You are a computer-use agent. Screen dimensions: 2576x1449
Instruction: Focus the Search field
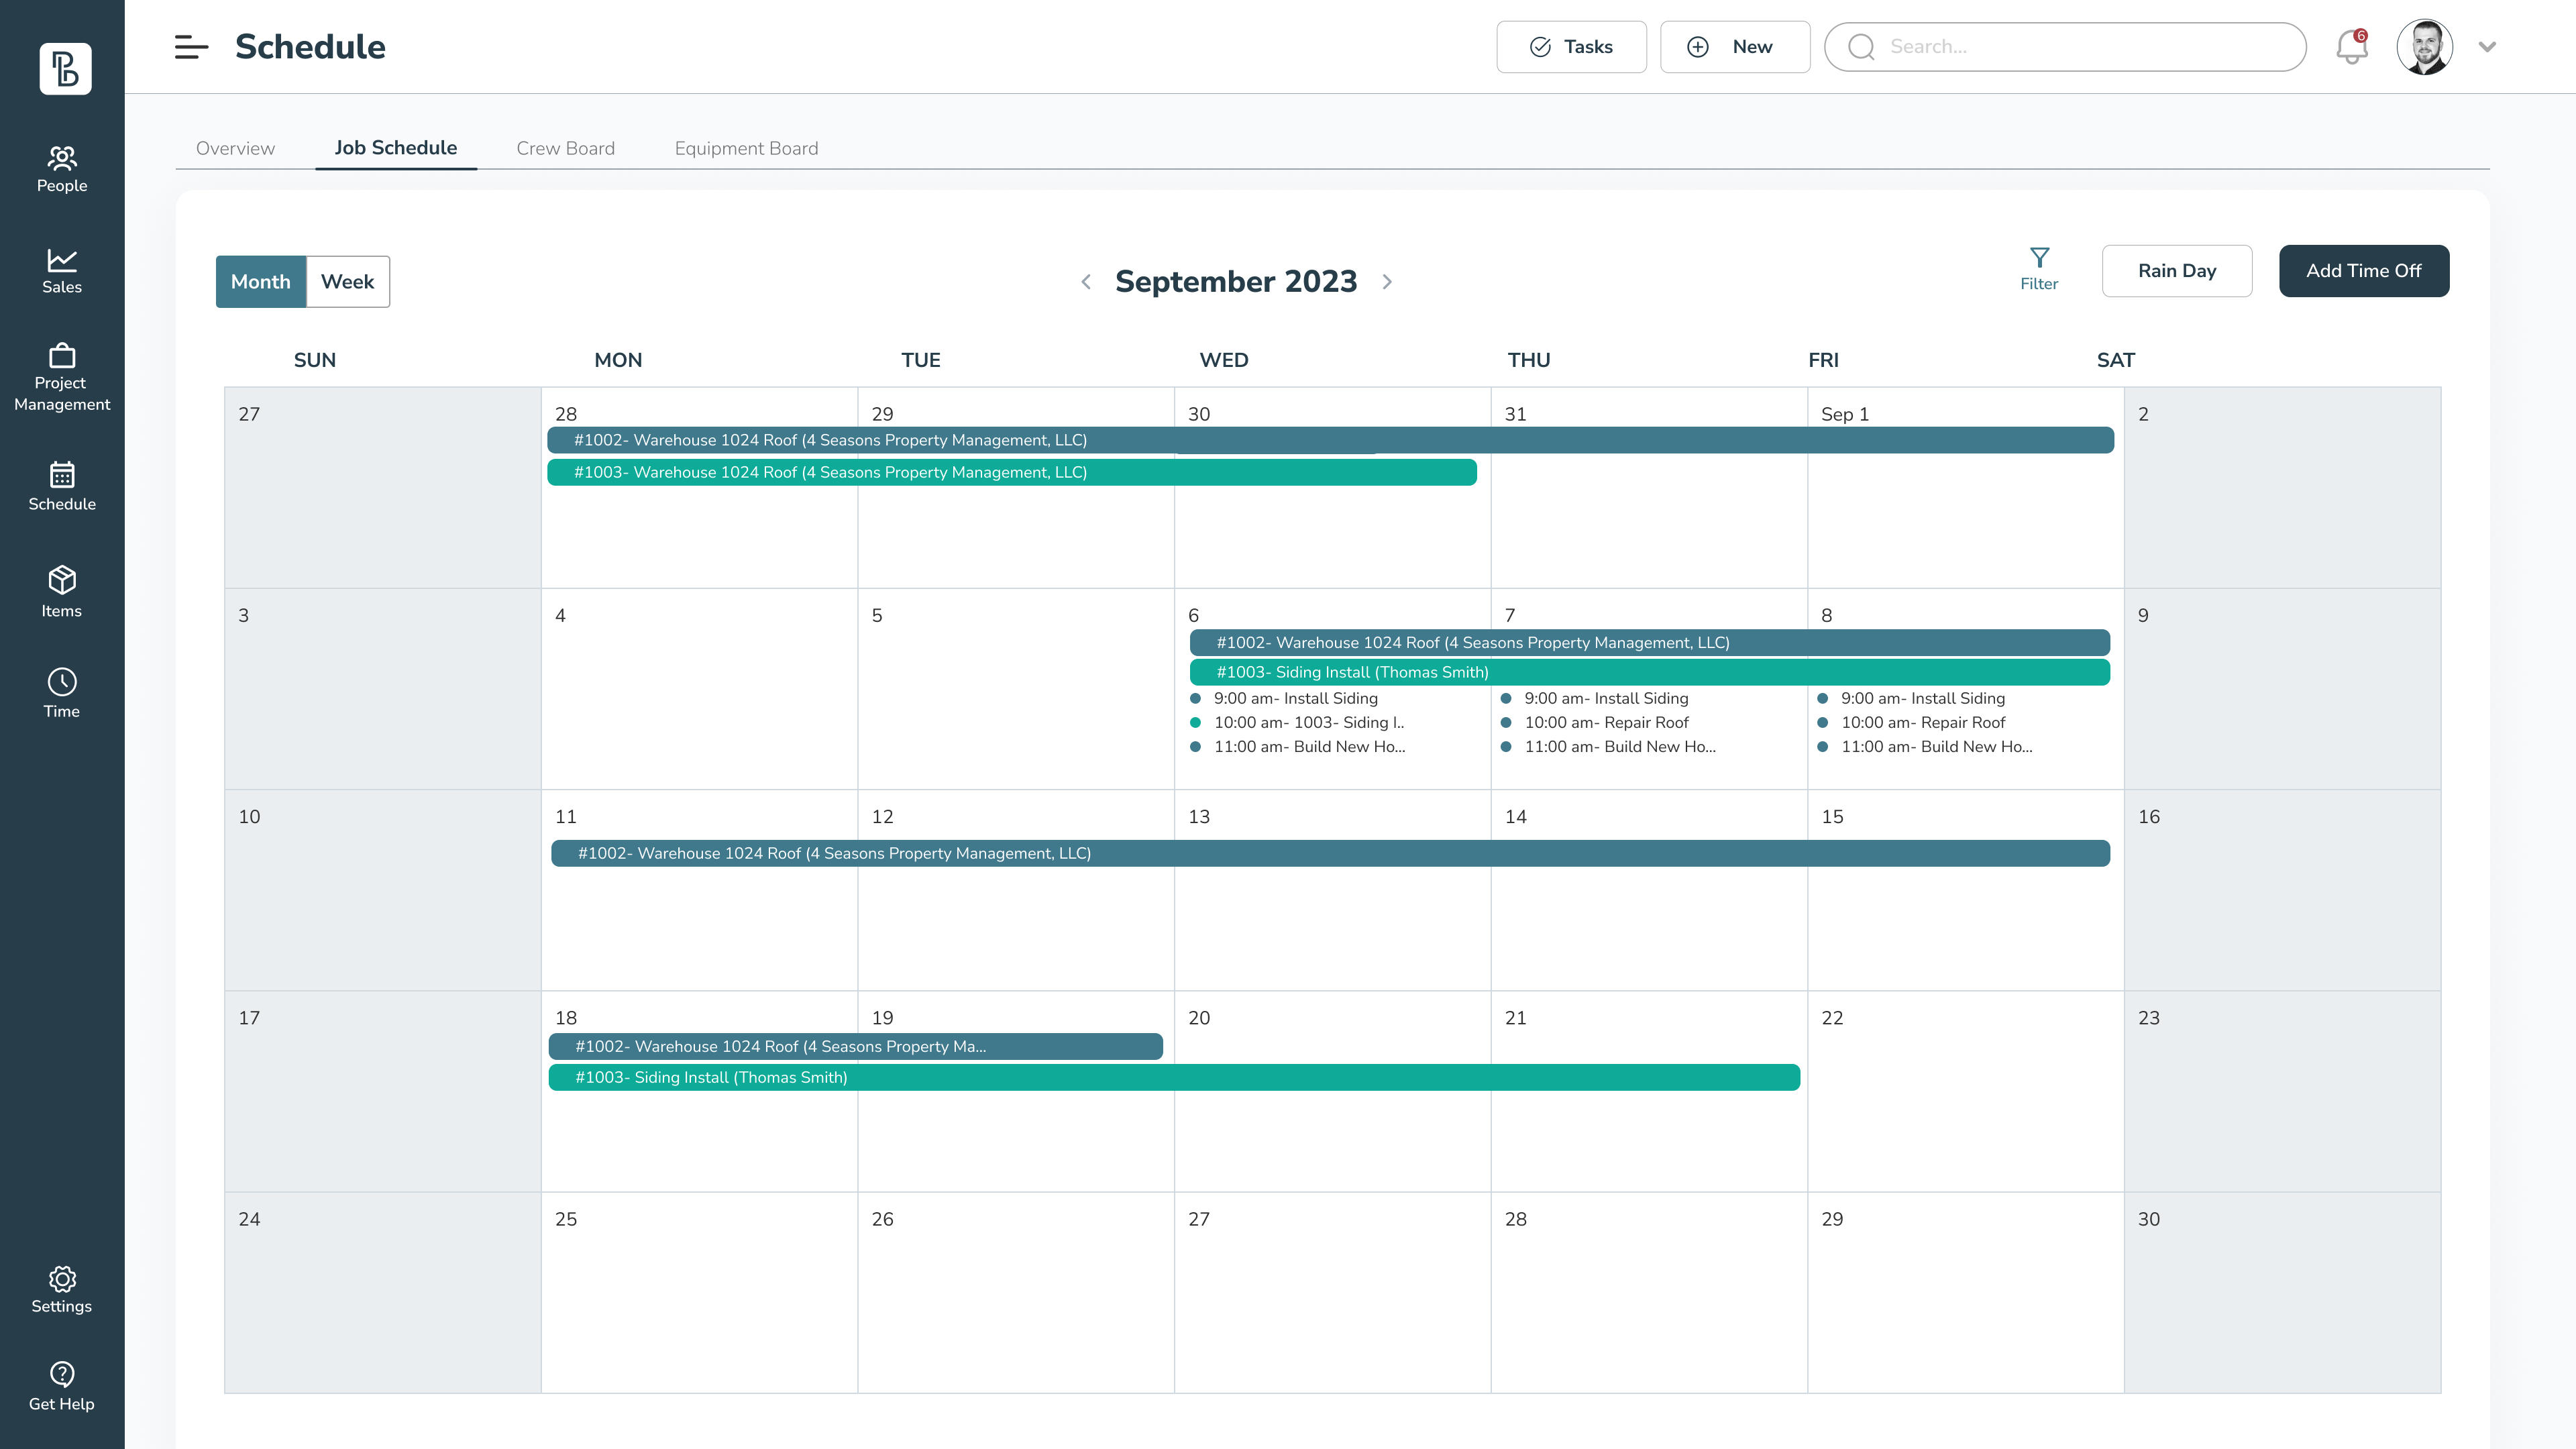tap(2065, 47)
